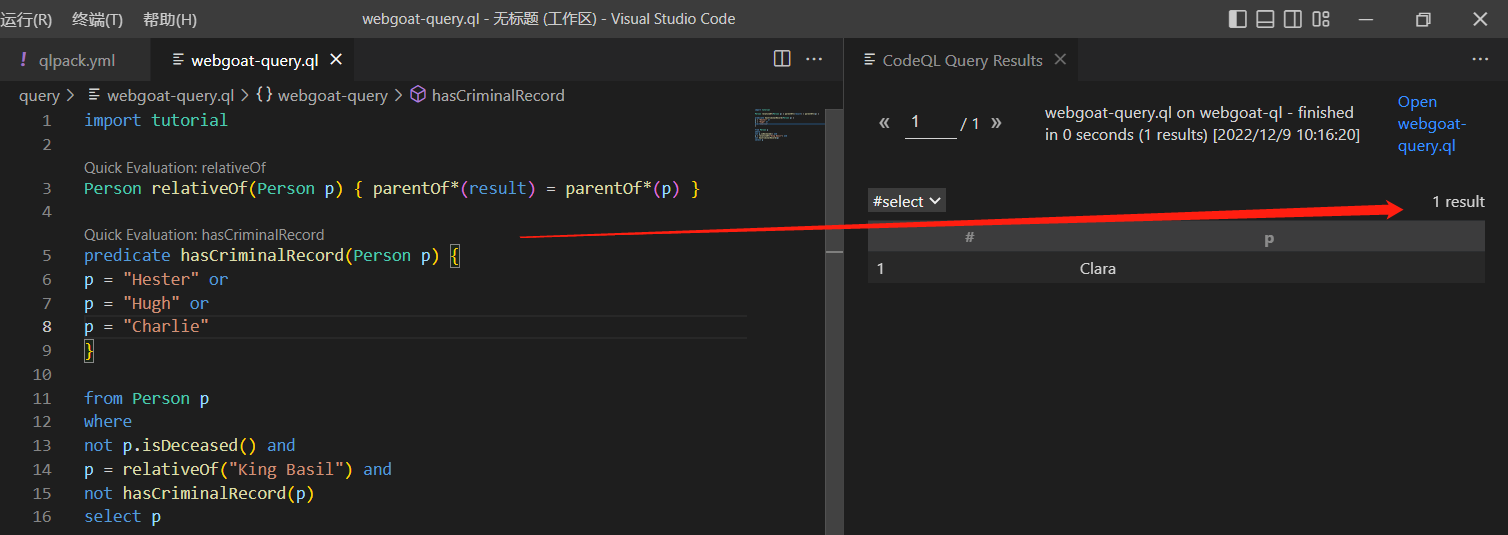The height and width of the screenshot is (535, 1508).
Task: Open the Customize Layout icon
Action: 1321,19
